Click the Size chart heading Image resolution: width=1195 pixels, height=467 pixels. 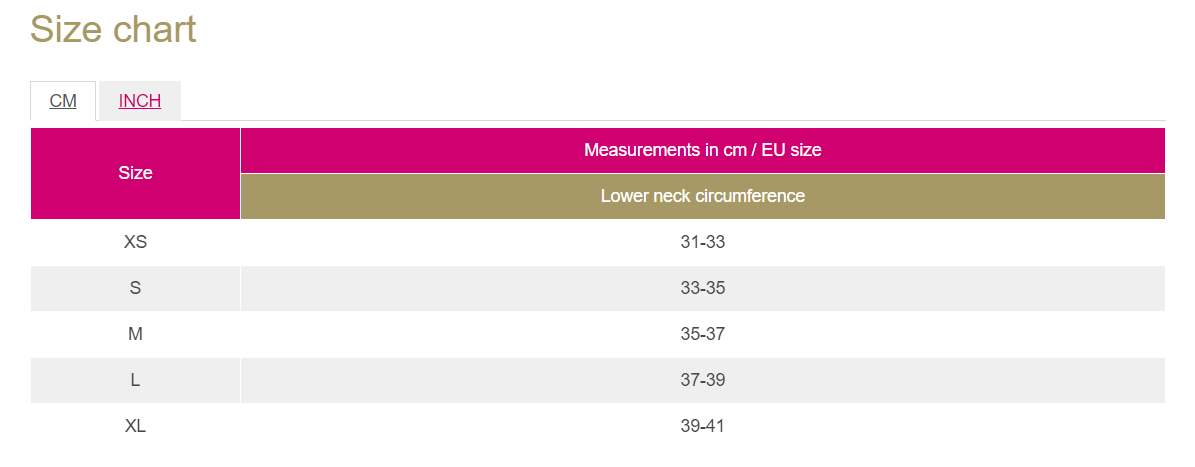[x=113, y=29]
